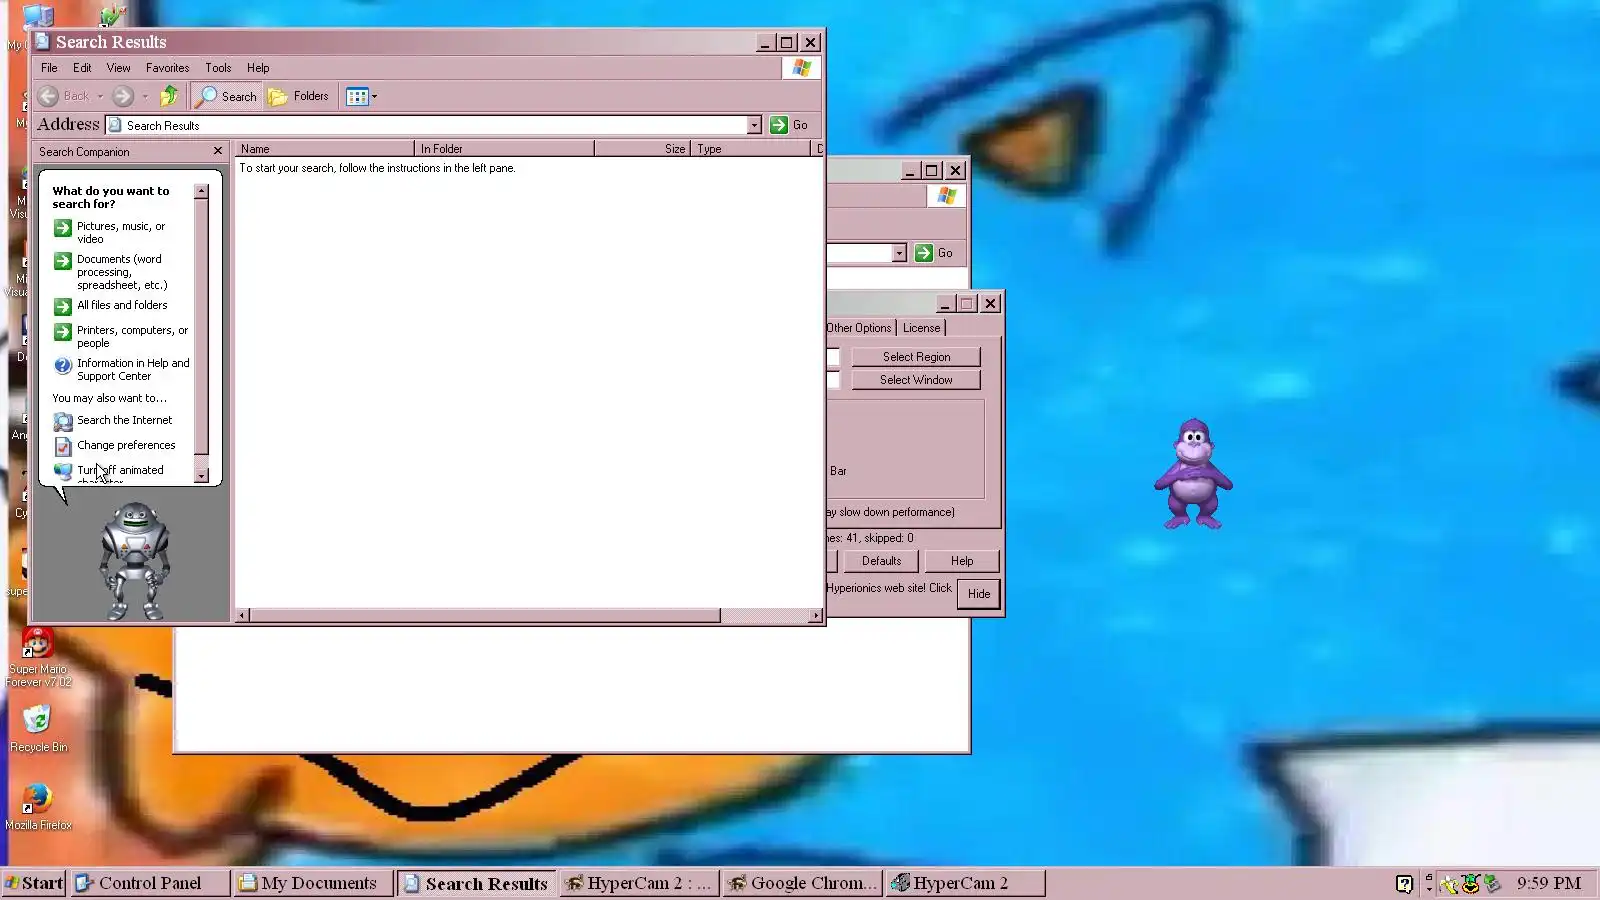
Task: Click the Forward arrow in the toolbar
Action: coord(123,96)
